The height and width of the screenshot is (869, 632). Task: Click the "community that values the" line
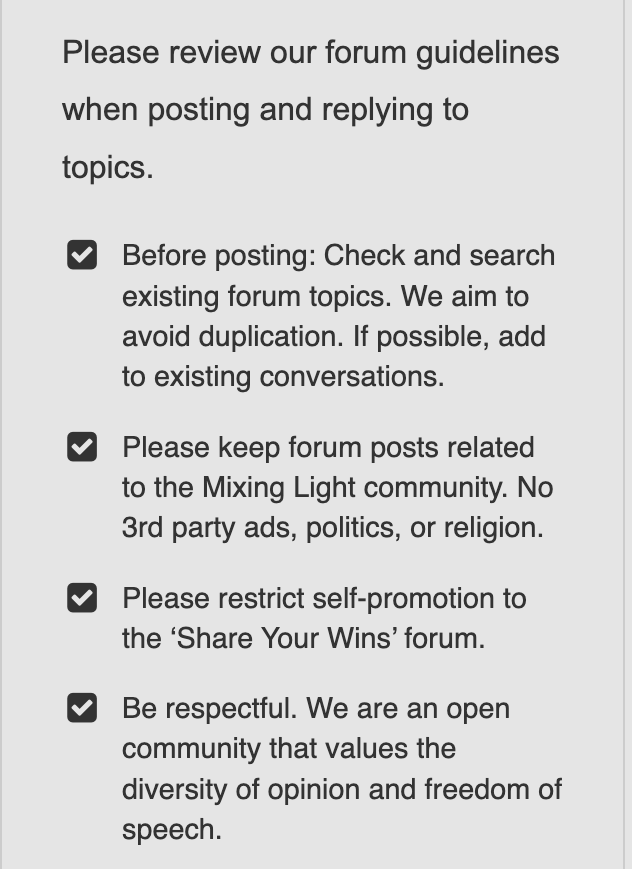(x=289, y=749)
